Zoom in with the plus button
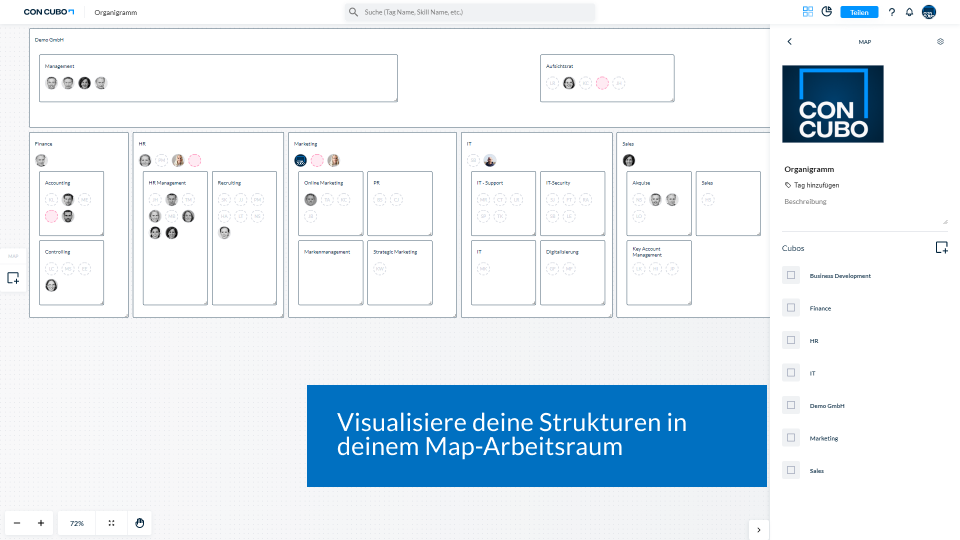This screenshot has width=960, height=540. (x=41, y=523)
